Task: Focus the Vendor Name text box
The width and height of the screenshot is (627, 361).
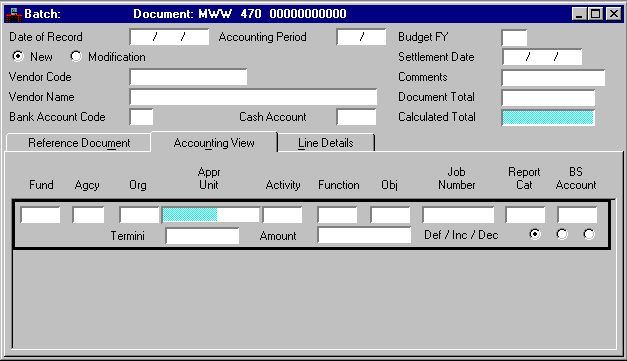Action: click(253, 97)
